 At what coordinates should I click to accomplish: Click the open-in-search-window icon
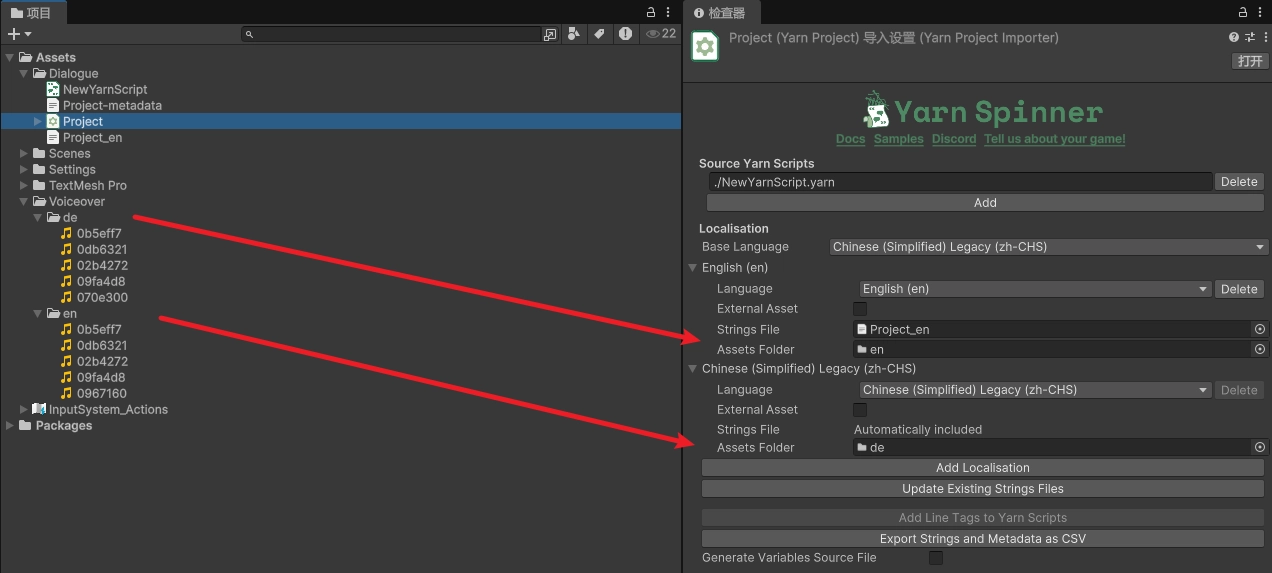point(550,34)
